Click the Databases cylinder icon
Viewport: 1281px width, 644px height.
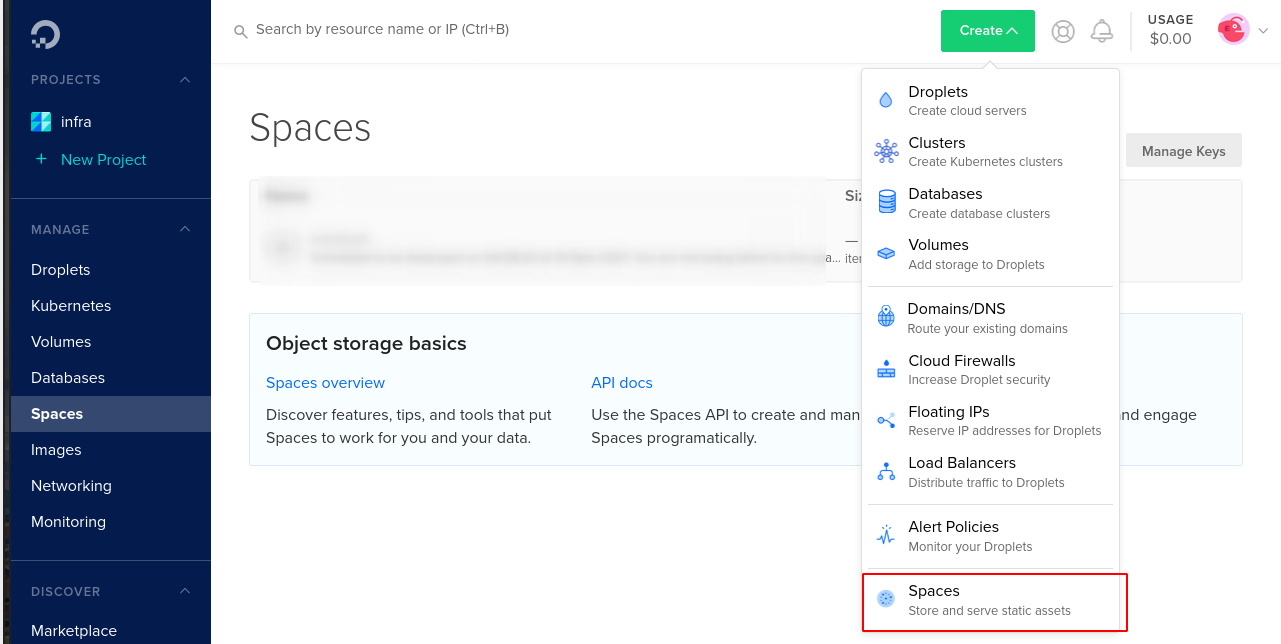887,202
